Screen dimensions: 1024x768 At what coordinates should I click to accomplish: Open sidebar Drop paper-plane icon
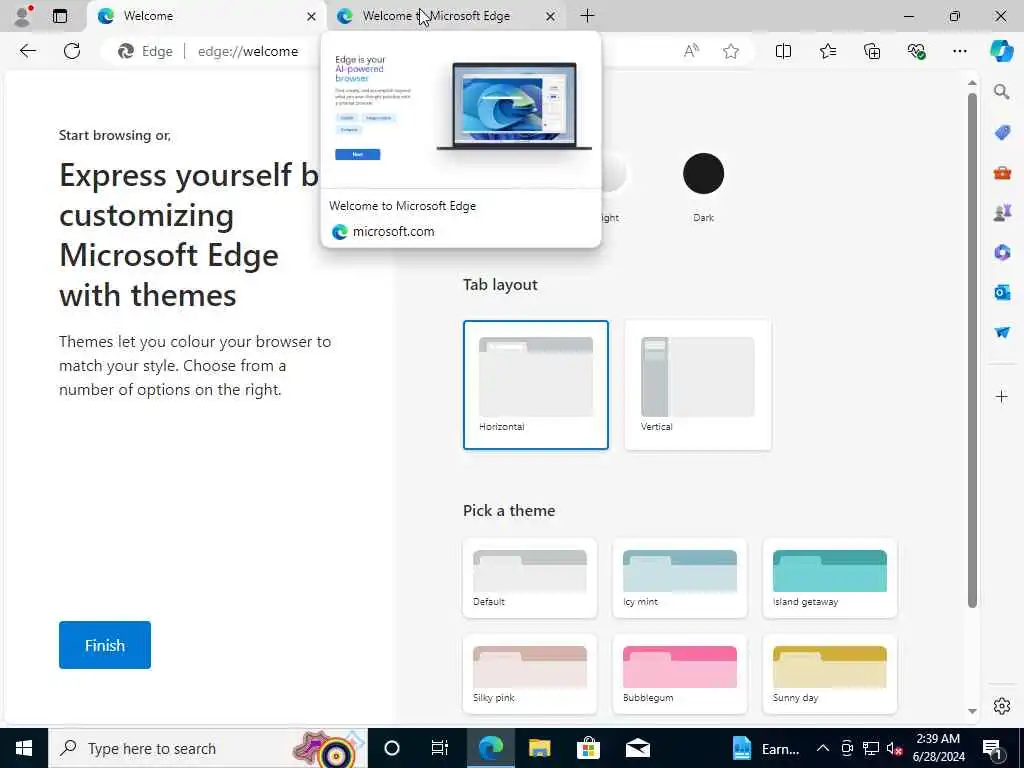click(1002, 332)
